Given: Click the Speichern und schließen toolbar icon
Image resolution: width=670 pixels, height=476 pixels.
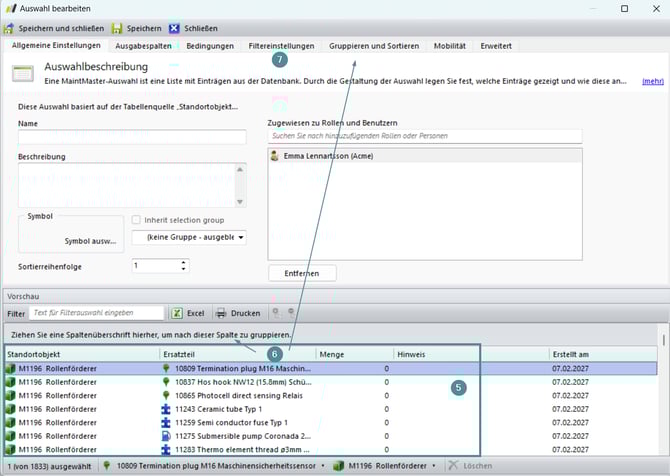Looking at the screenshot, I should pos(9,29).
